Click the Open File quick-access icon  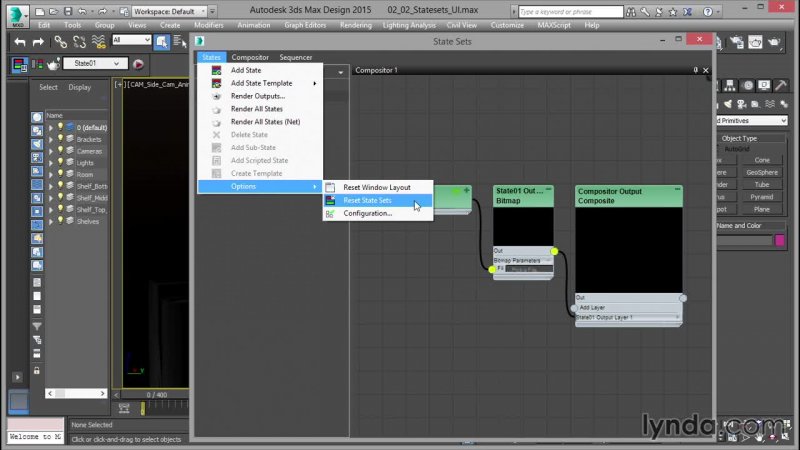coord(53,11)
